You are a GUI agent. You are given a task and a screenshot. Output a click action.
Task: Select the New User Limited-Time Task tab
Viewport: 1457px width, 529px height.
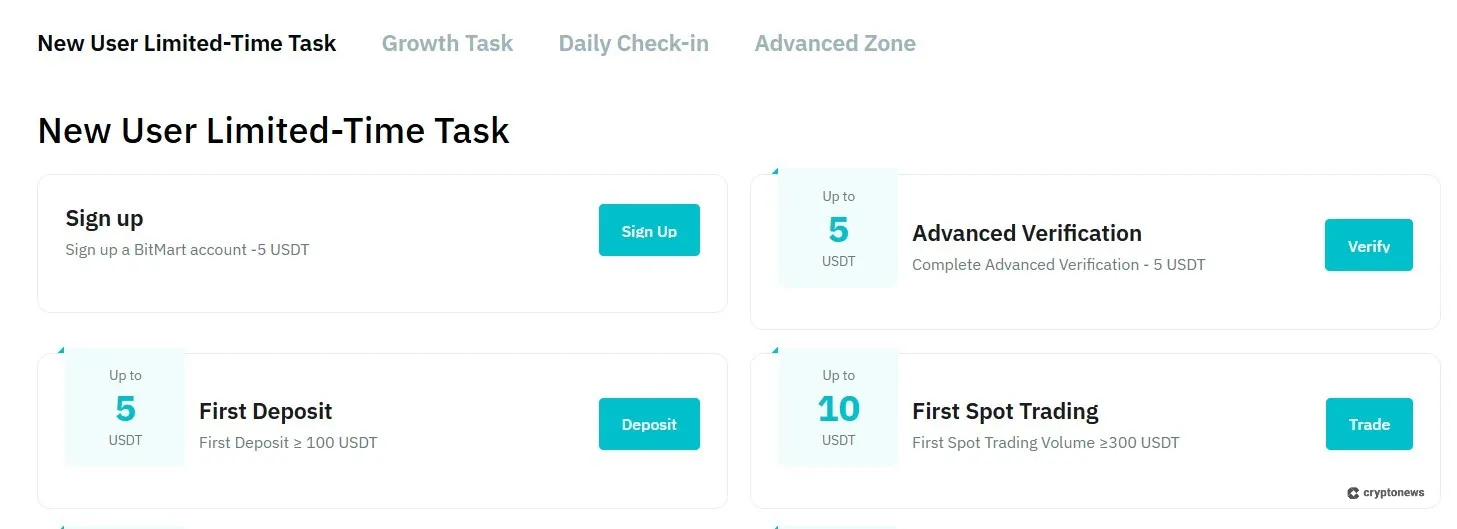tap(187, 44)
